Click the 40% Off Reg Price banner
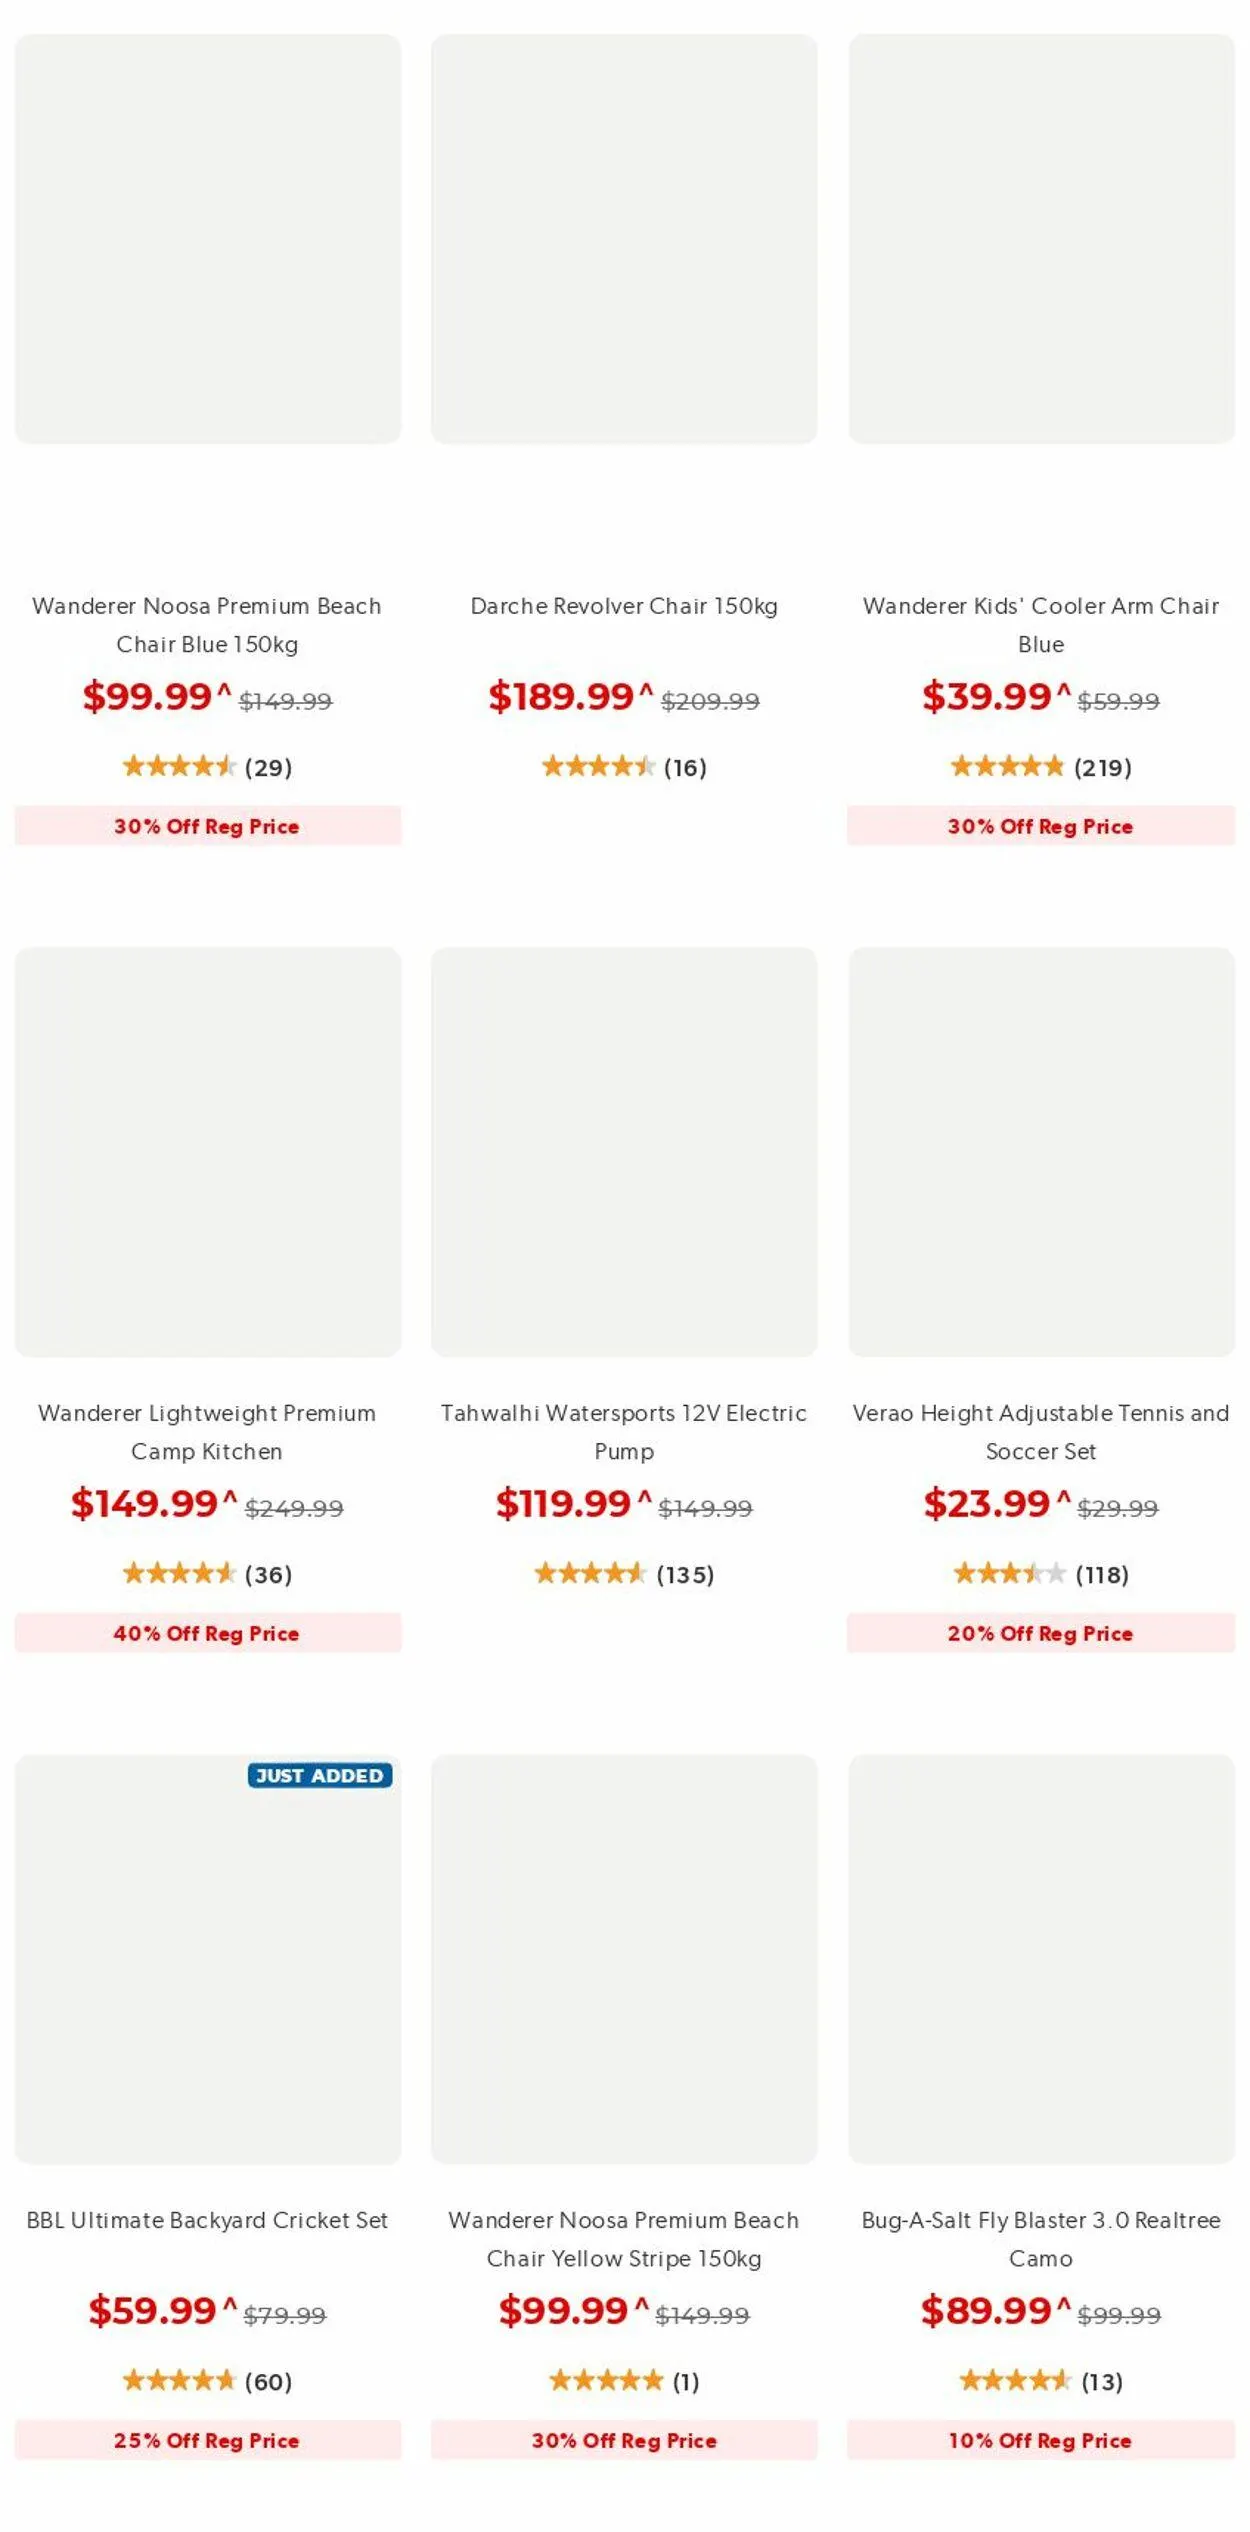Image resolution: width=1250 pixels, height=2532 pixels. pos(207,1633)
